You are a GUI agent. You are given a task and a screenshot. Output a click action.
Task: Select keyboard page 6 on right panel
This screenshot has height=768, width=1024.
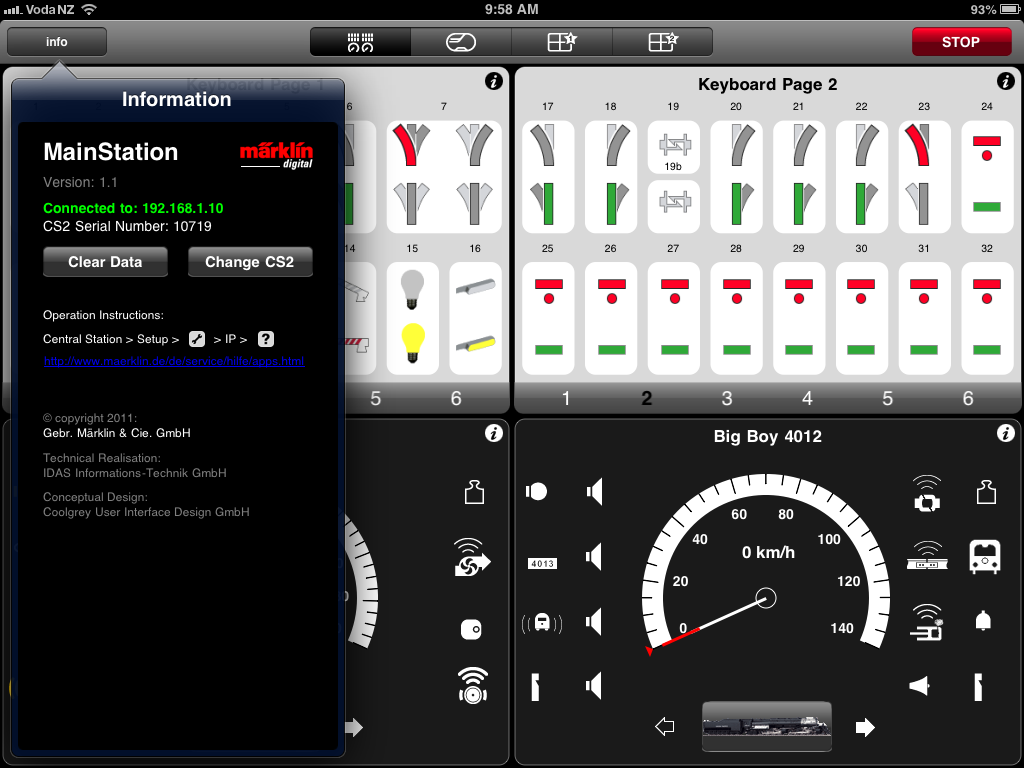[968, 398]
